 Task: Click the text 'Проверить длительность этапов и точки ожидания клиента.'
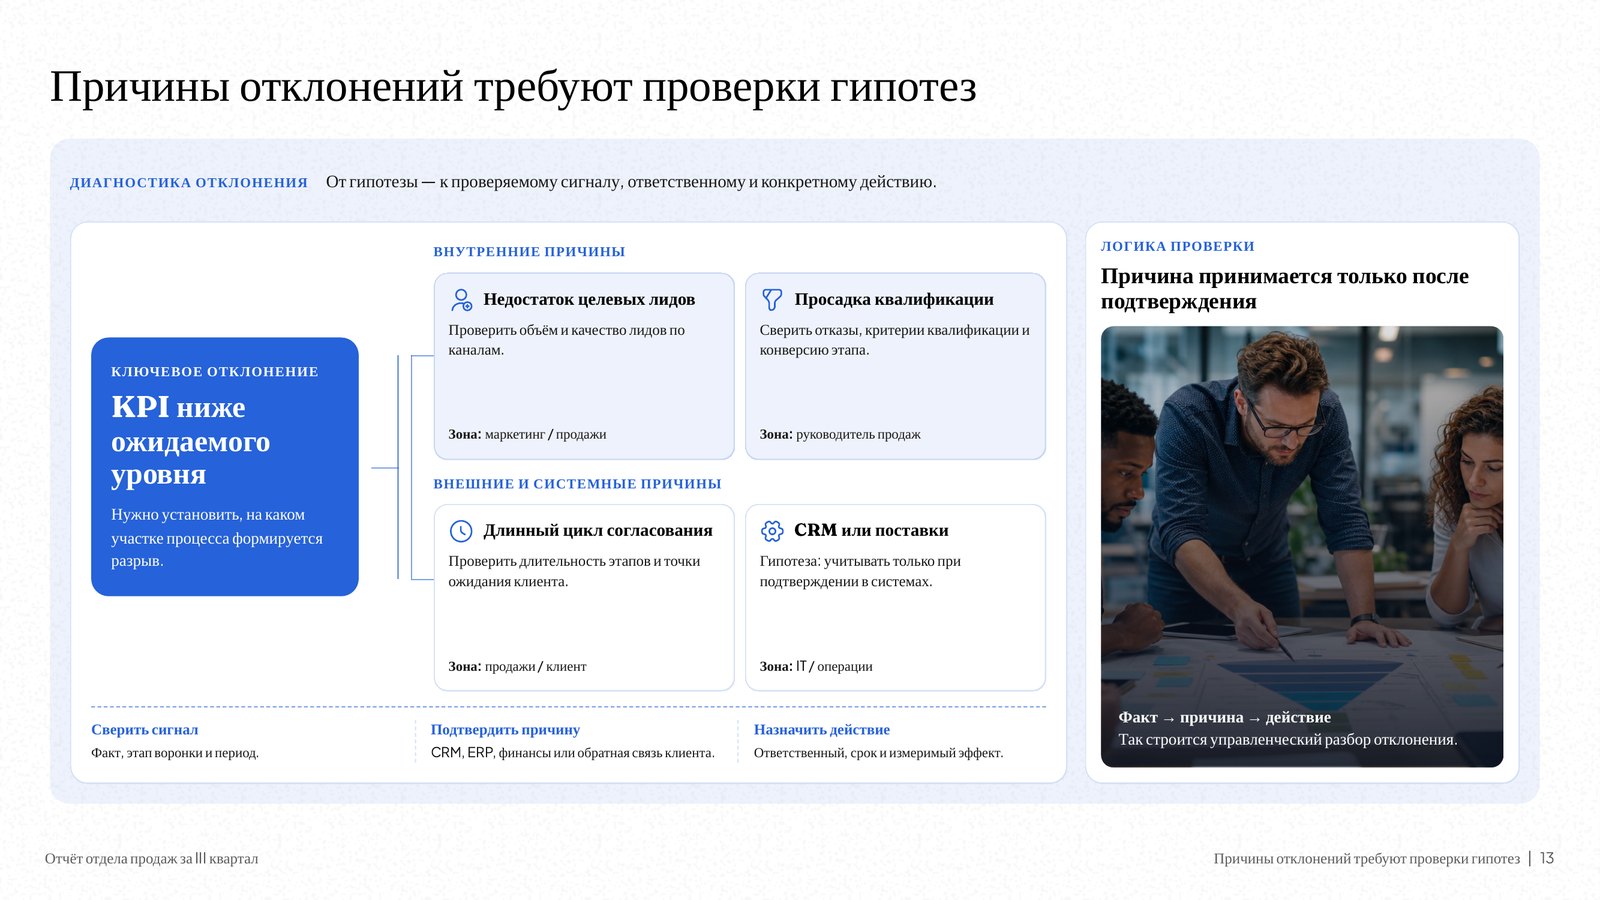pos(574,571)
